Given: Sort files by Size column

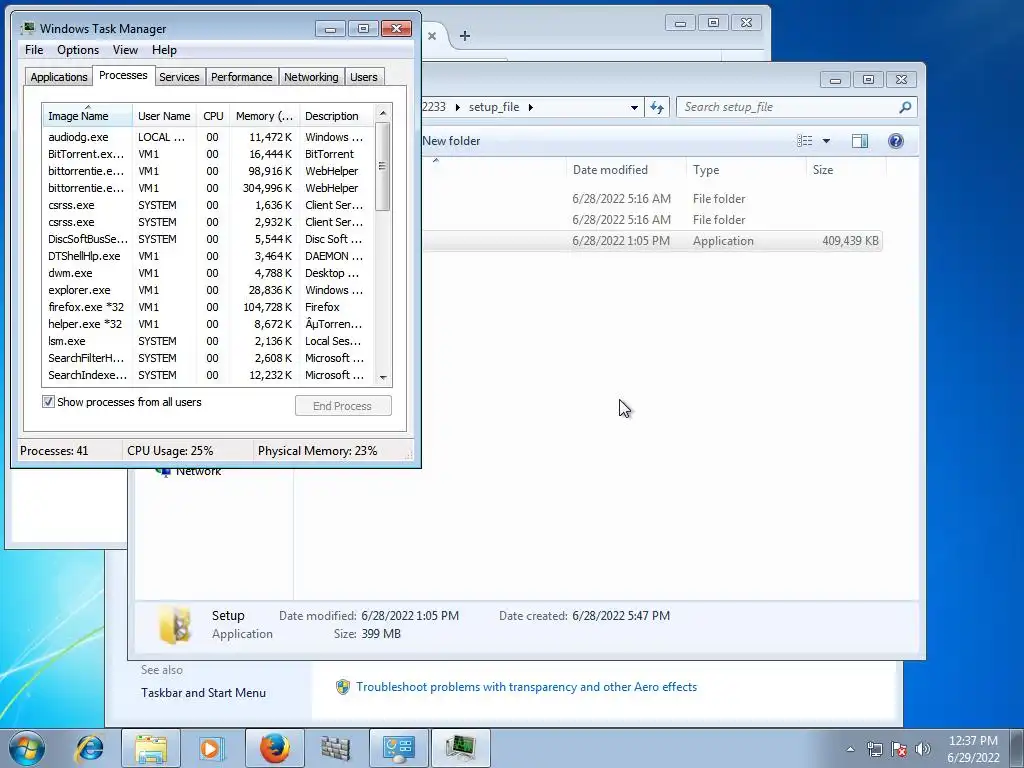Looking at the screenshot, I should pyautogui.click(x=846, y=170).
